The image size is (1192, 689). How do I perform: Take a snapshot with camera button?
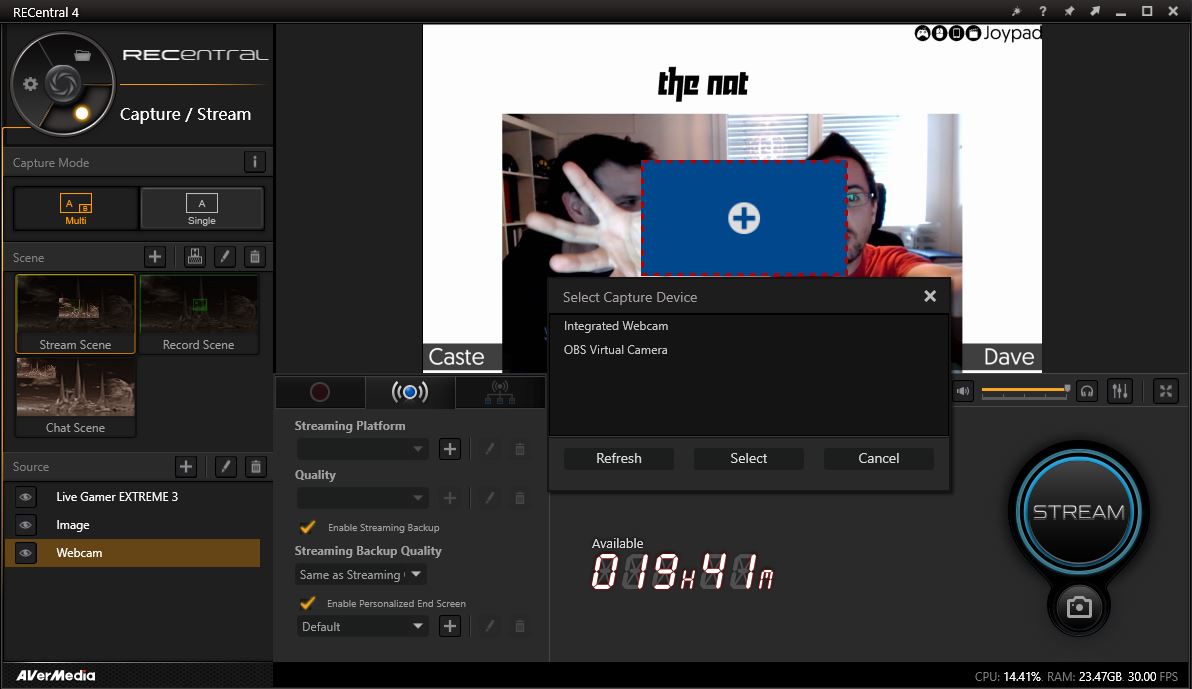(x=1079, y=607)
